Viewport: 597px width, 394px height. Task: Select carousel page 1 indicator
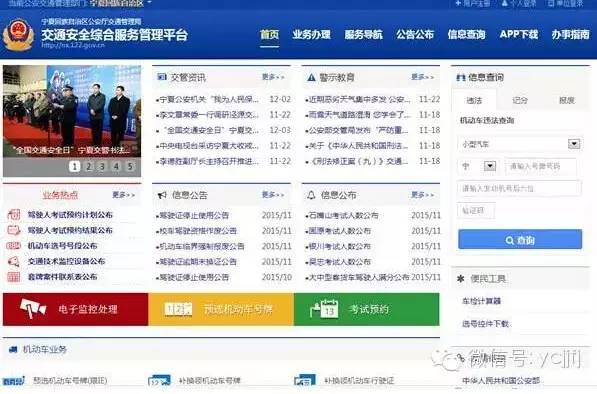(x=75, y=166)
